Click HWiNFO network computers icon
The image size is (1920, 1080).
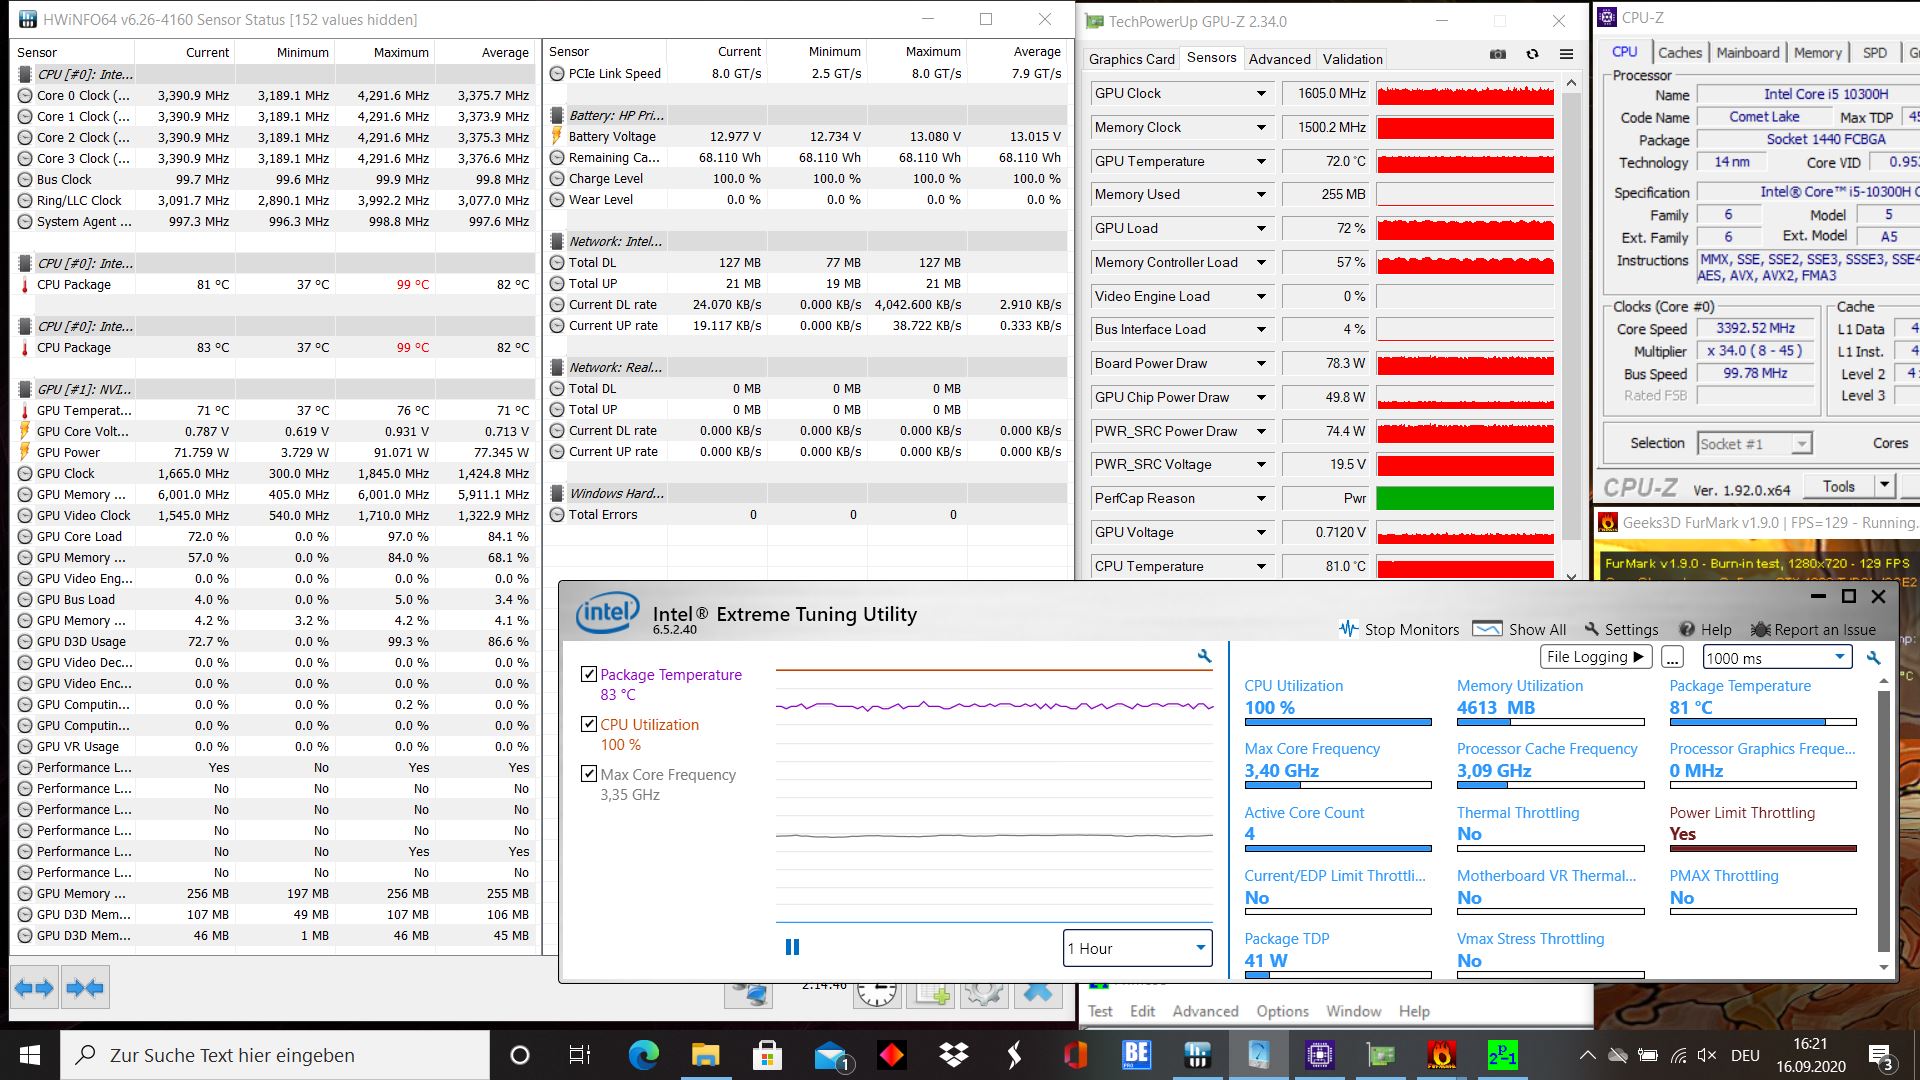tap(749, 993)
